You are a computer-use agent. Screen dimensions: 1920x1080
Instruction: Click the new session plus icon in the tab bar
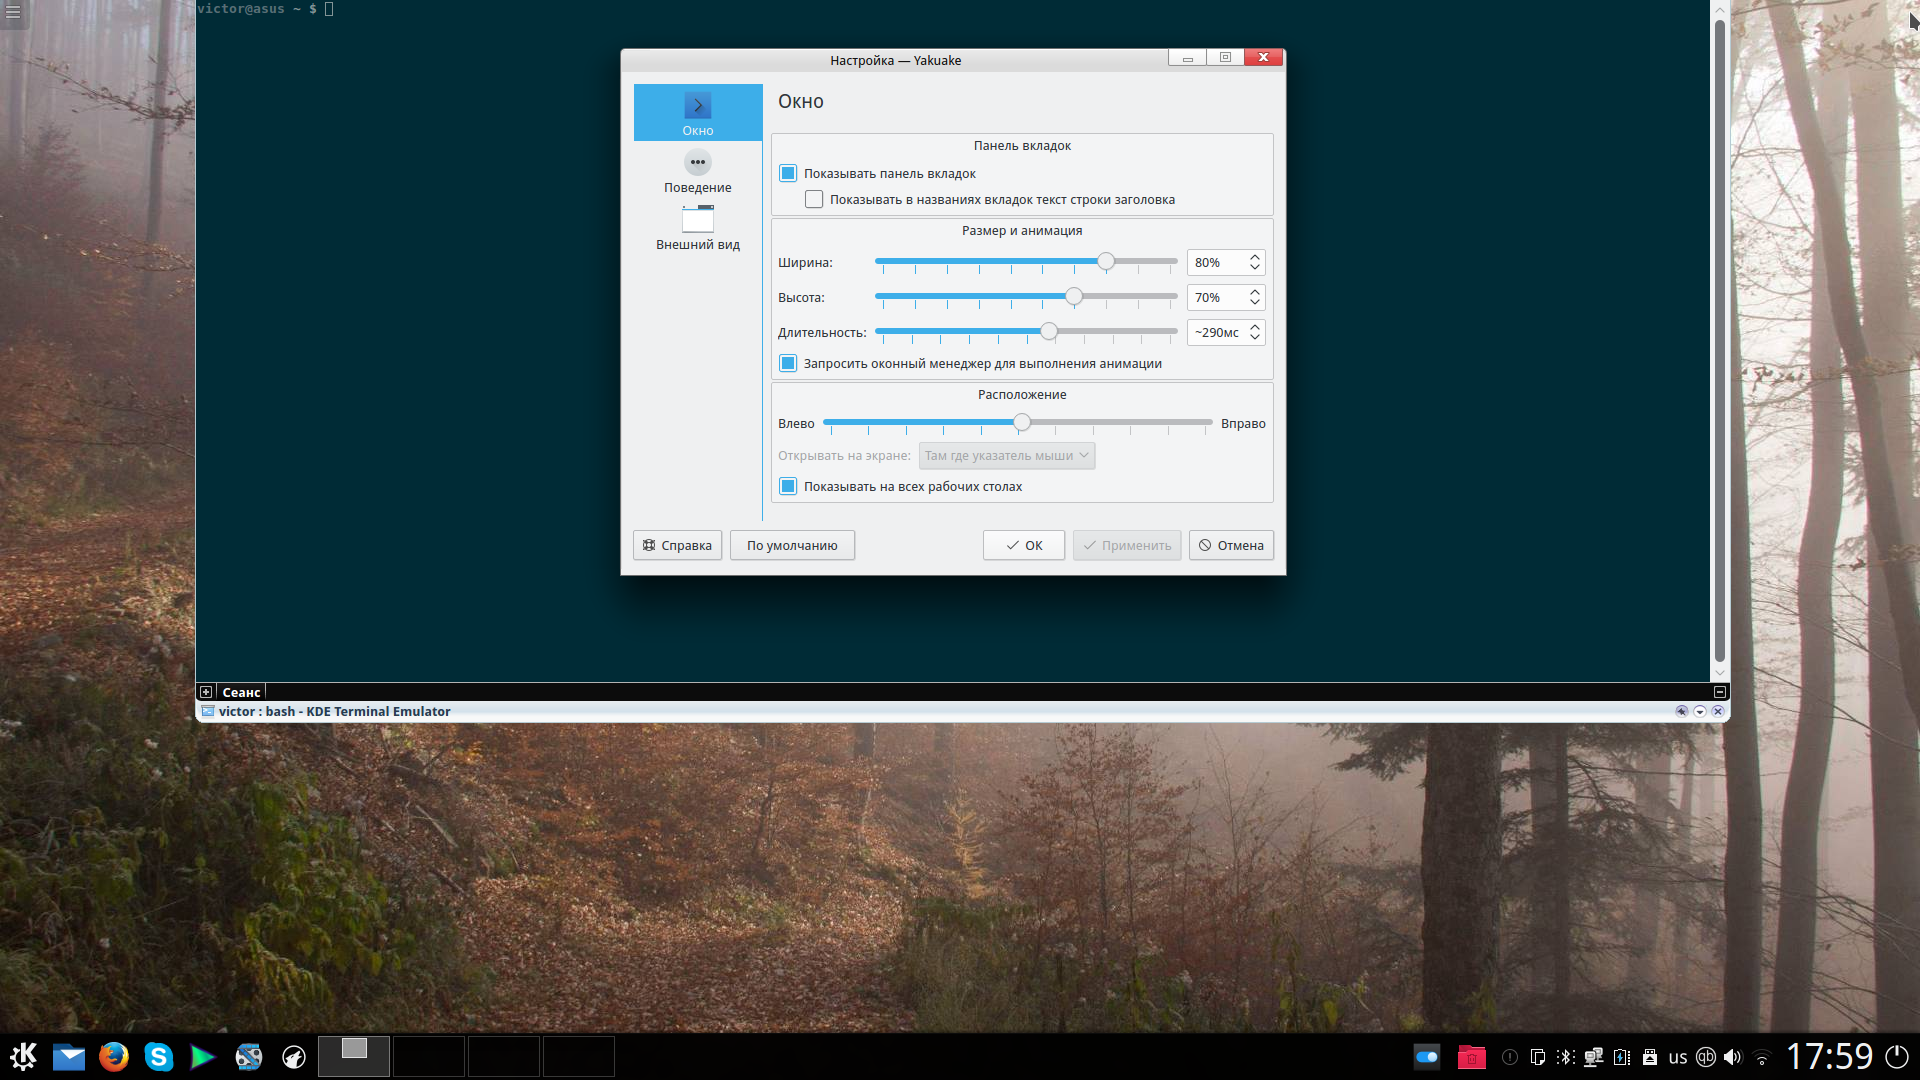[x=206, y=692]
